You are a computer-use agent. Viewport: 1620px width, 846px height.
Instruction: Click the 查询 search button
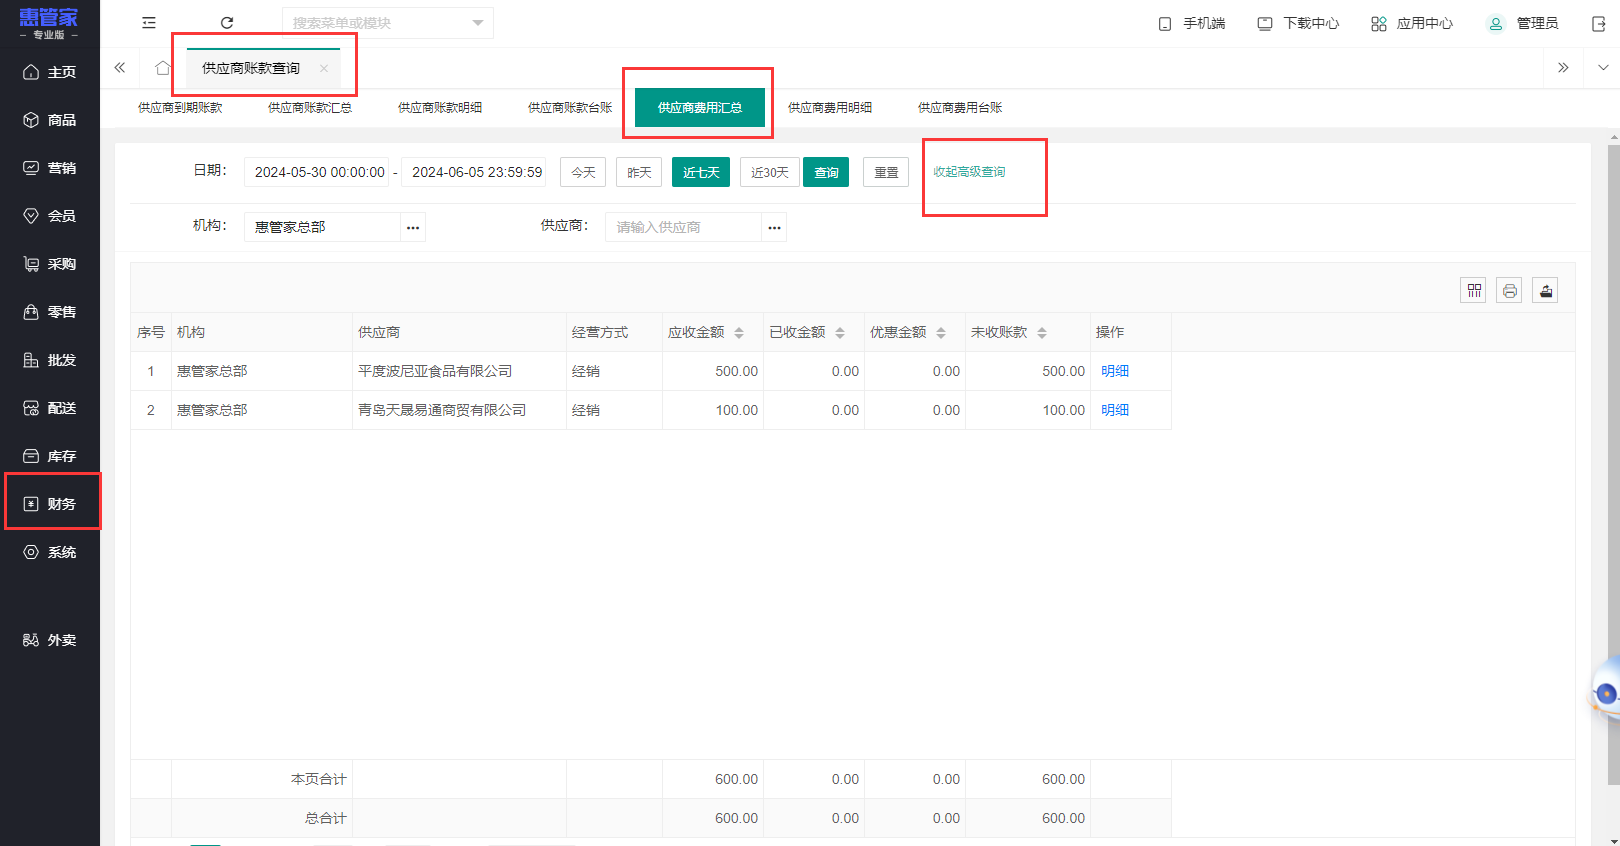pos(826,172)
